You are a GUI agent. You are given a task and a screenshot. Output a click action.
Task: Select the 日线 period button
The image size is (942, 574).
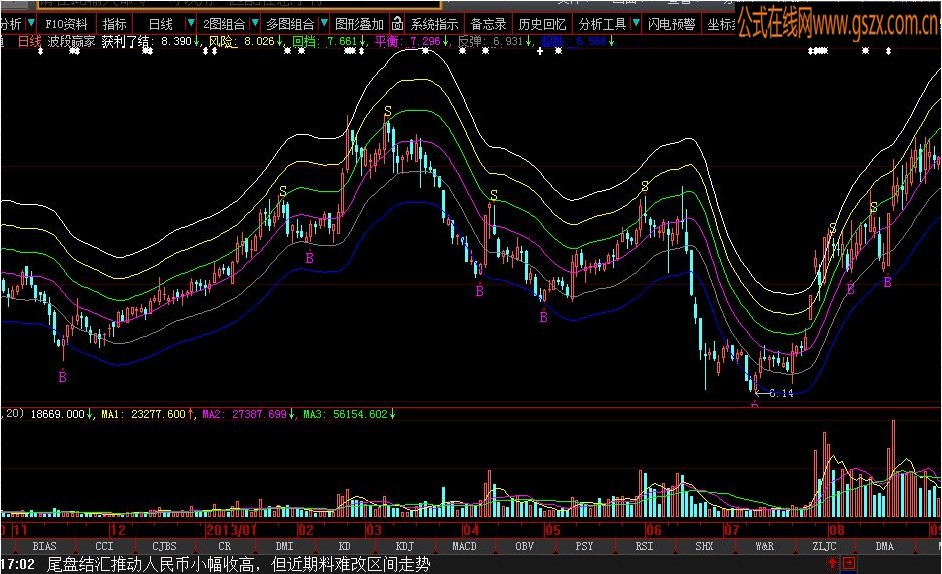pos(160,24)
